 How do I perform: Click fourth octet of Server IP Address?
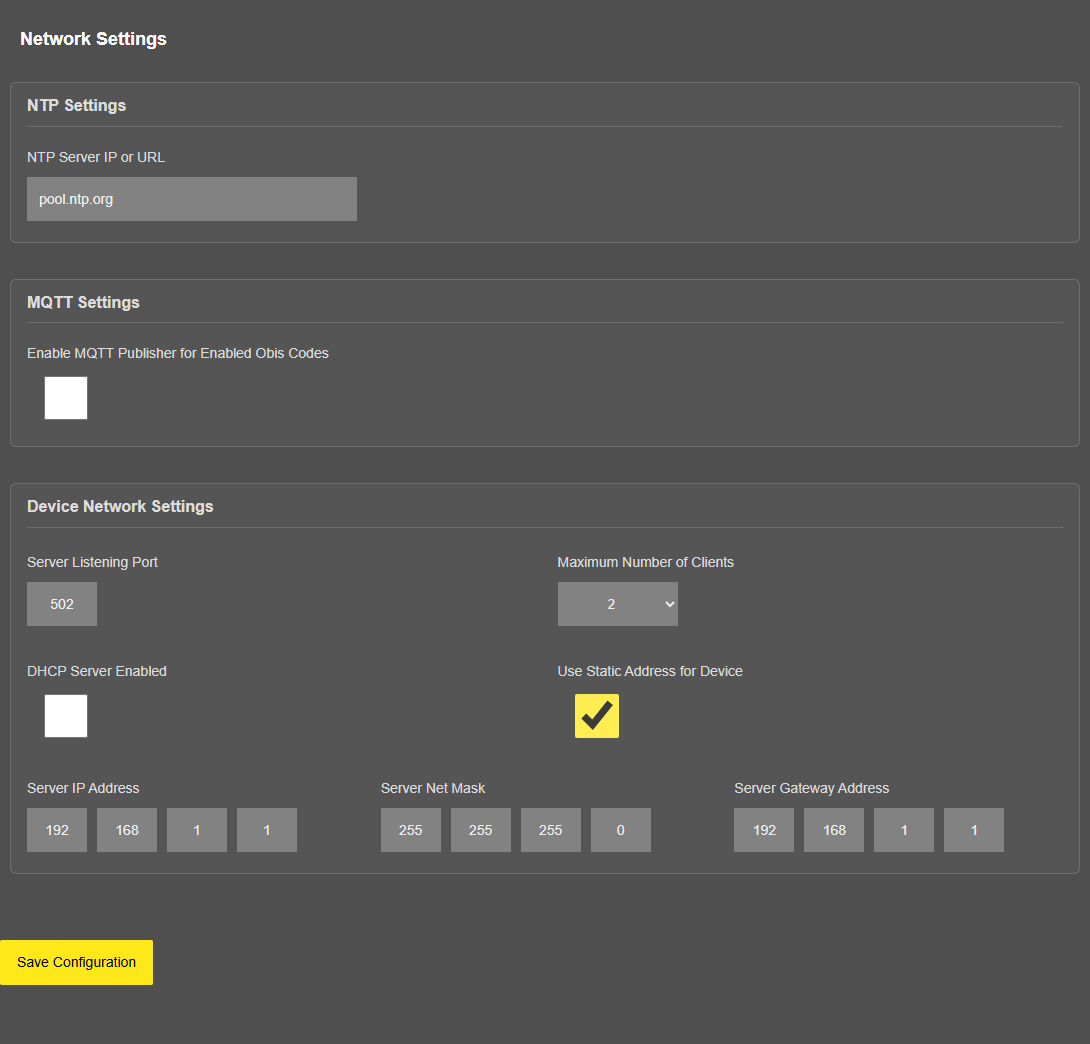(x=267, y=830)
